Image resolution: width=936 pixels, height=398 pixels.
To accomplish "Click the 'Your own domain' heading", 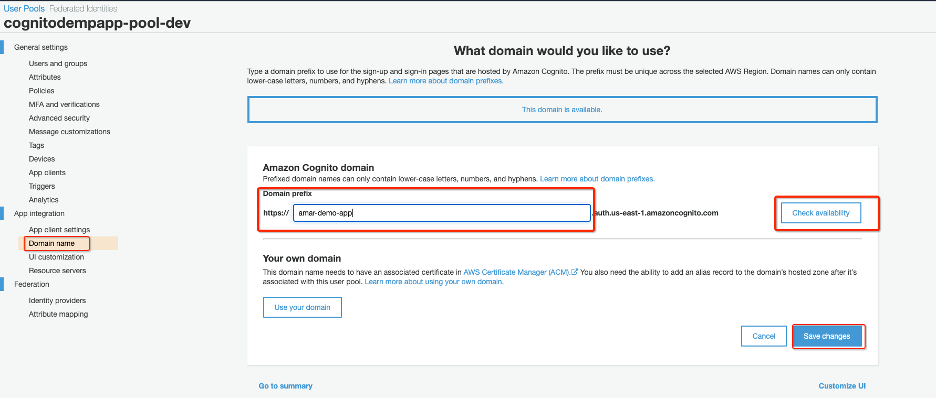I will click(x=301, y=258).
